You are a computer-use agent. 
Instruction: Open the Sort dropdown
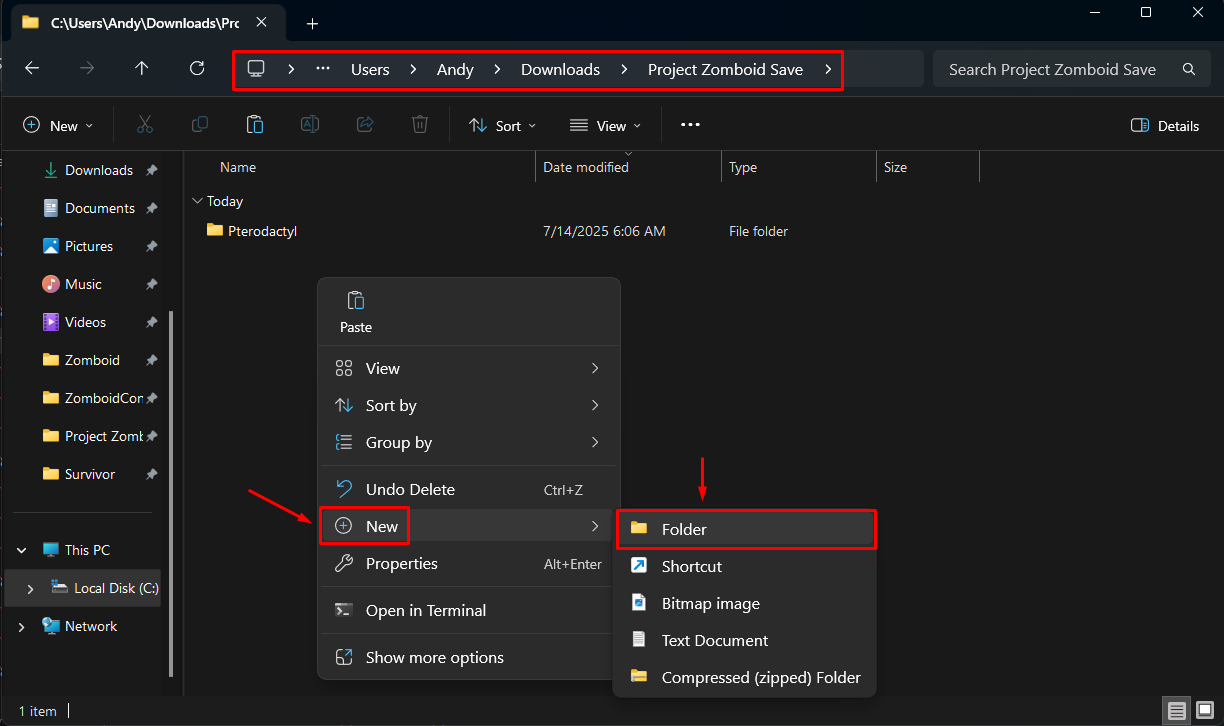[x=502, y=125]
